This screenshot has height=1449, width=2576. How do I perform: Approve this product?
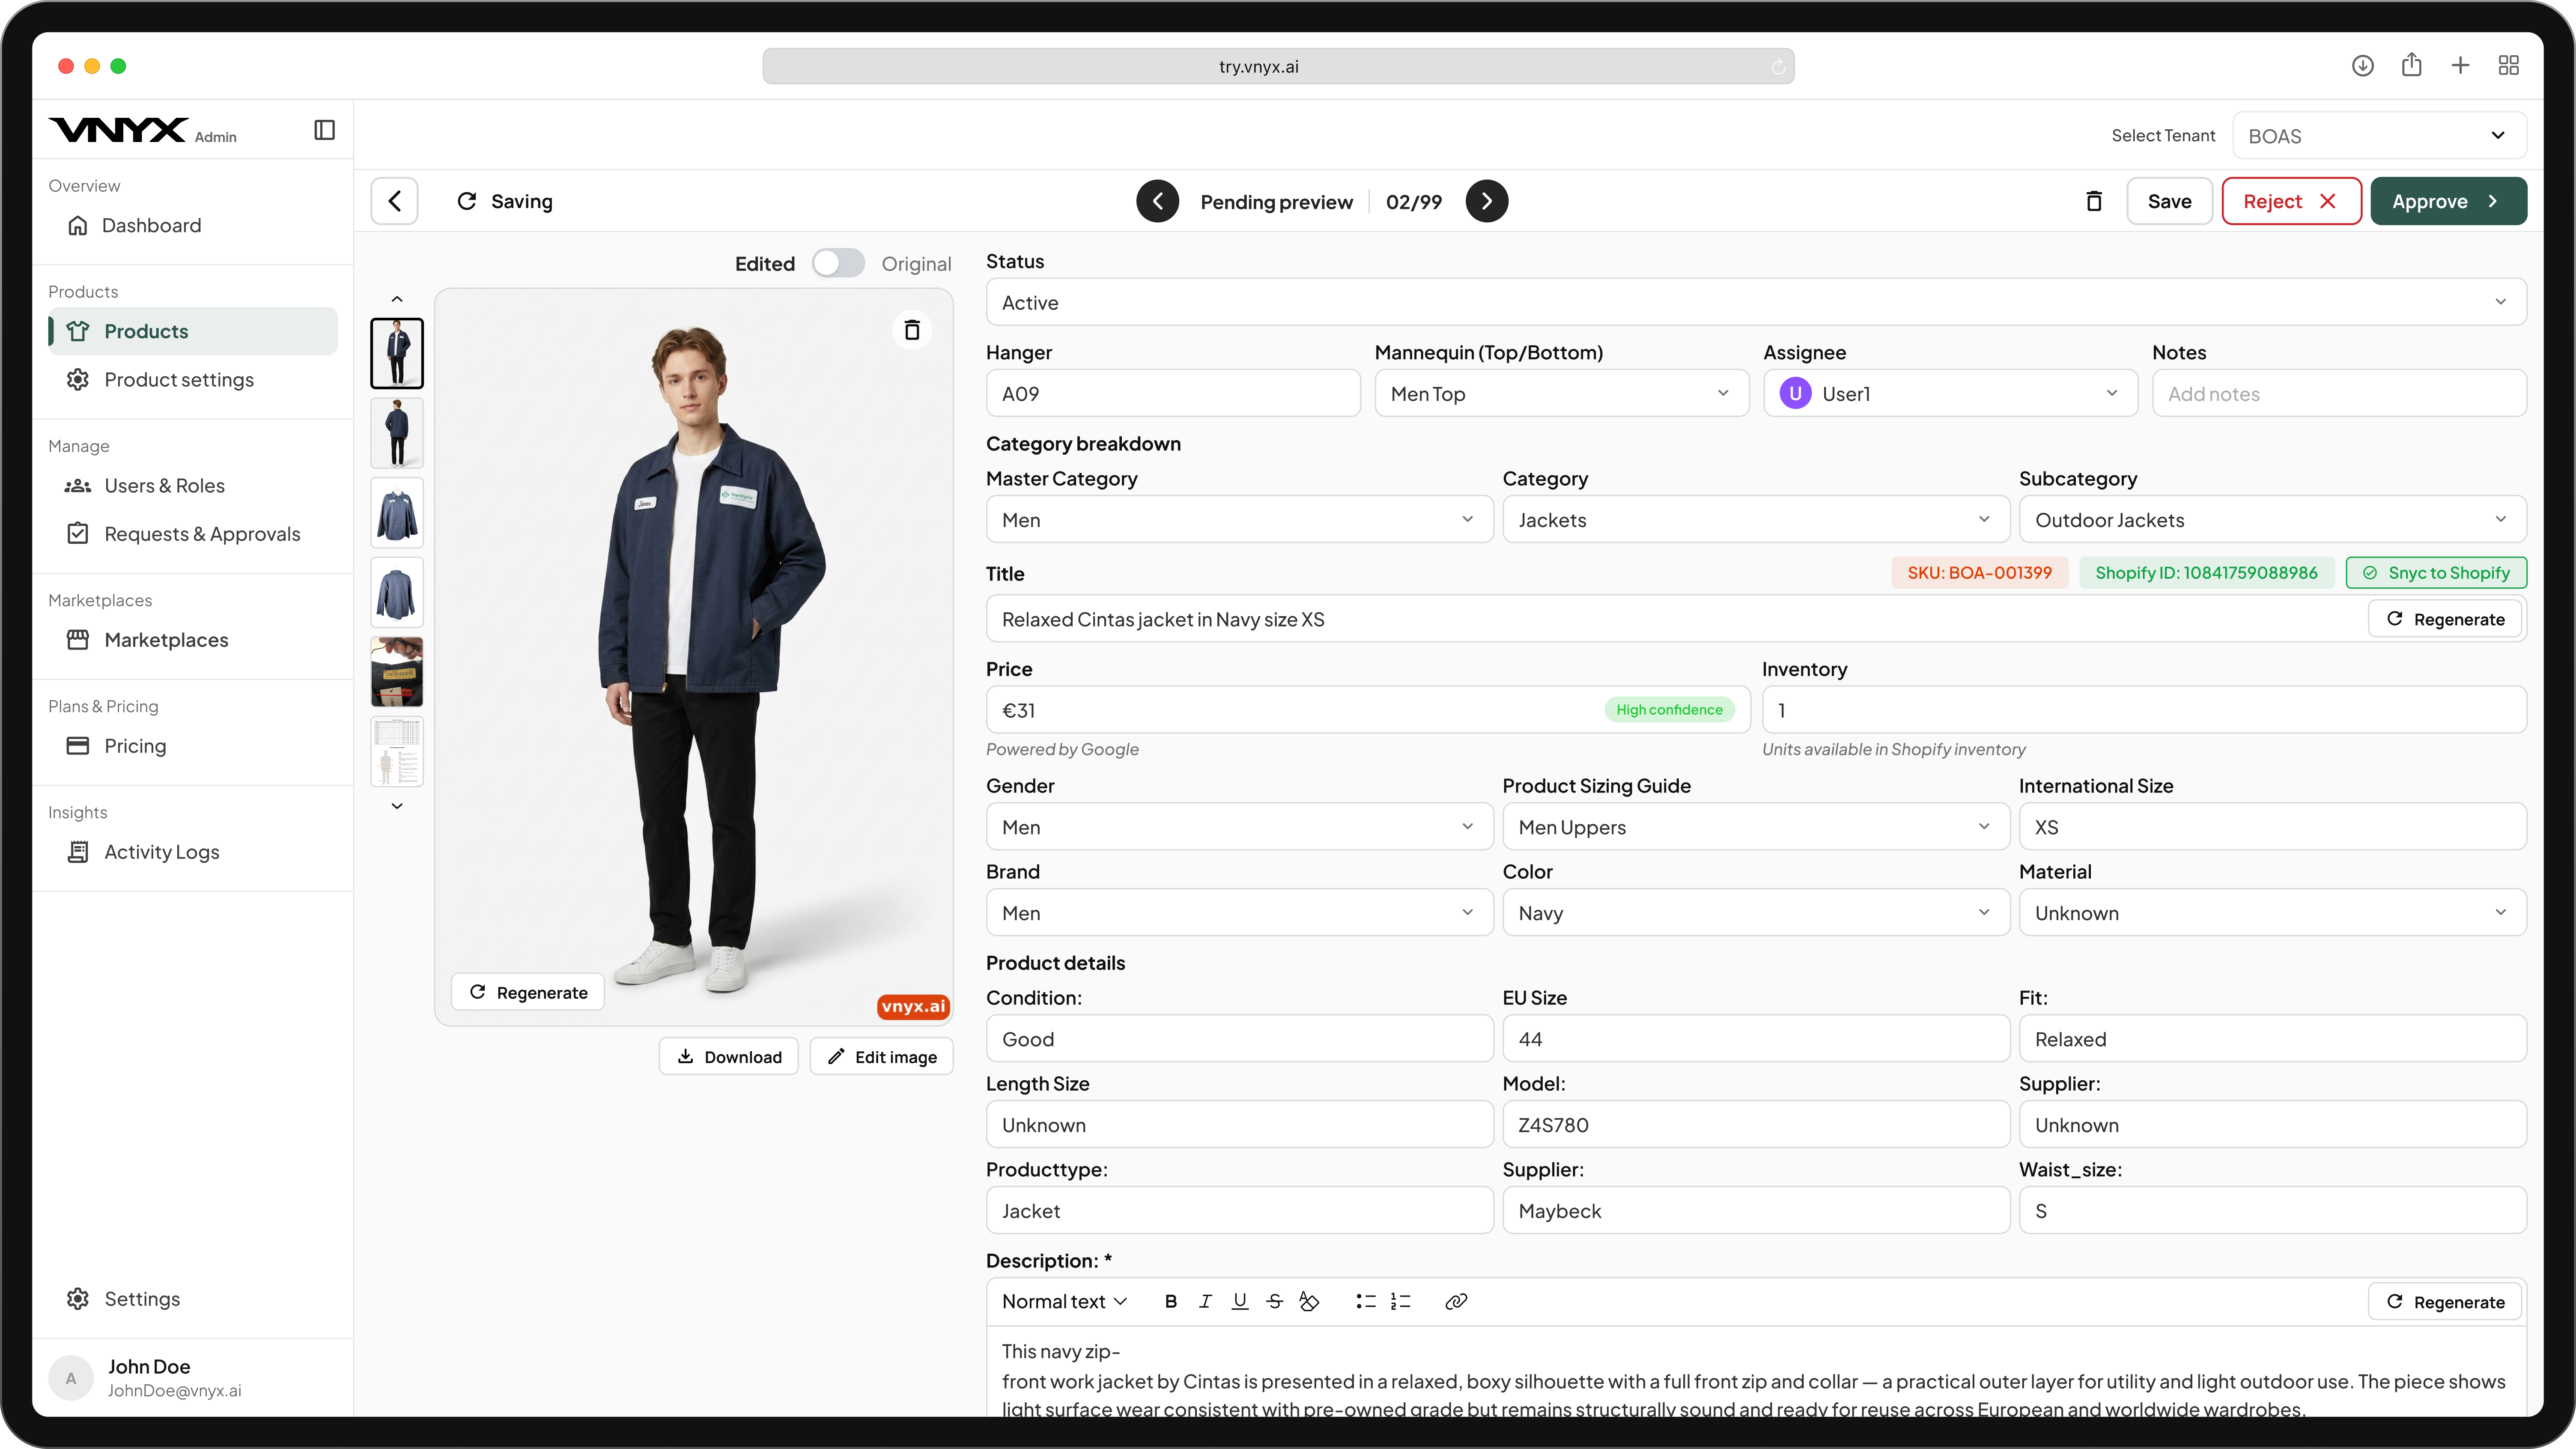(2448, 201)
